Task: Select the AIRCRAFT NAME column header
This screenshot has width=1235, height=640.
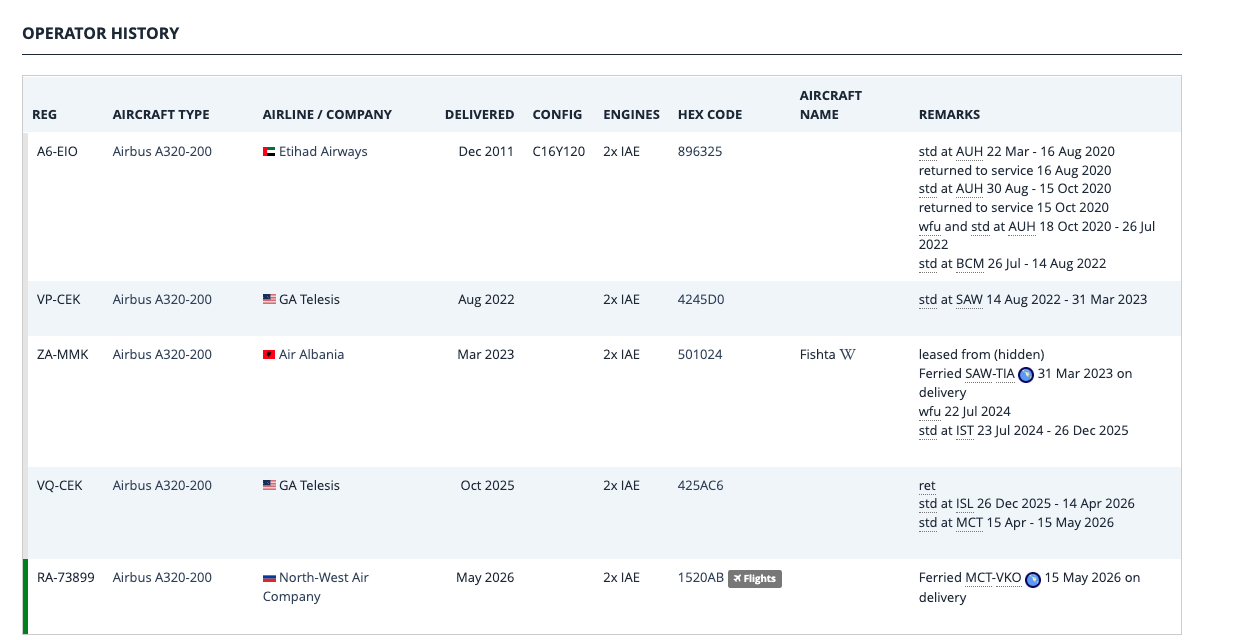Action: (831, 105)
